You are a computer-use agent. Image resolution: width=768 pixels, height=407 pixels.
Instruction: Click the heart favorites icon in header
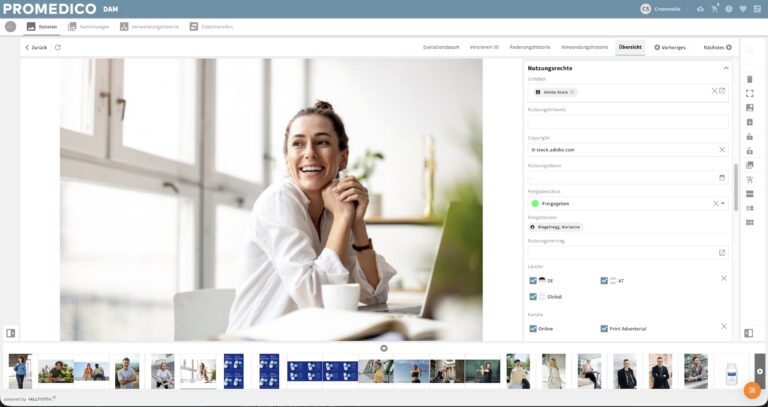coord(743,9)
